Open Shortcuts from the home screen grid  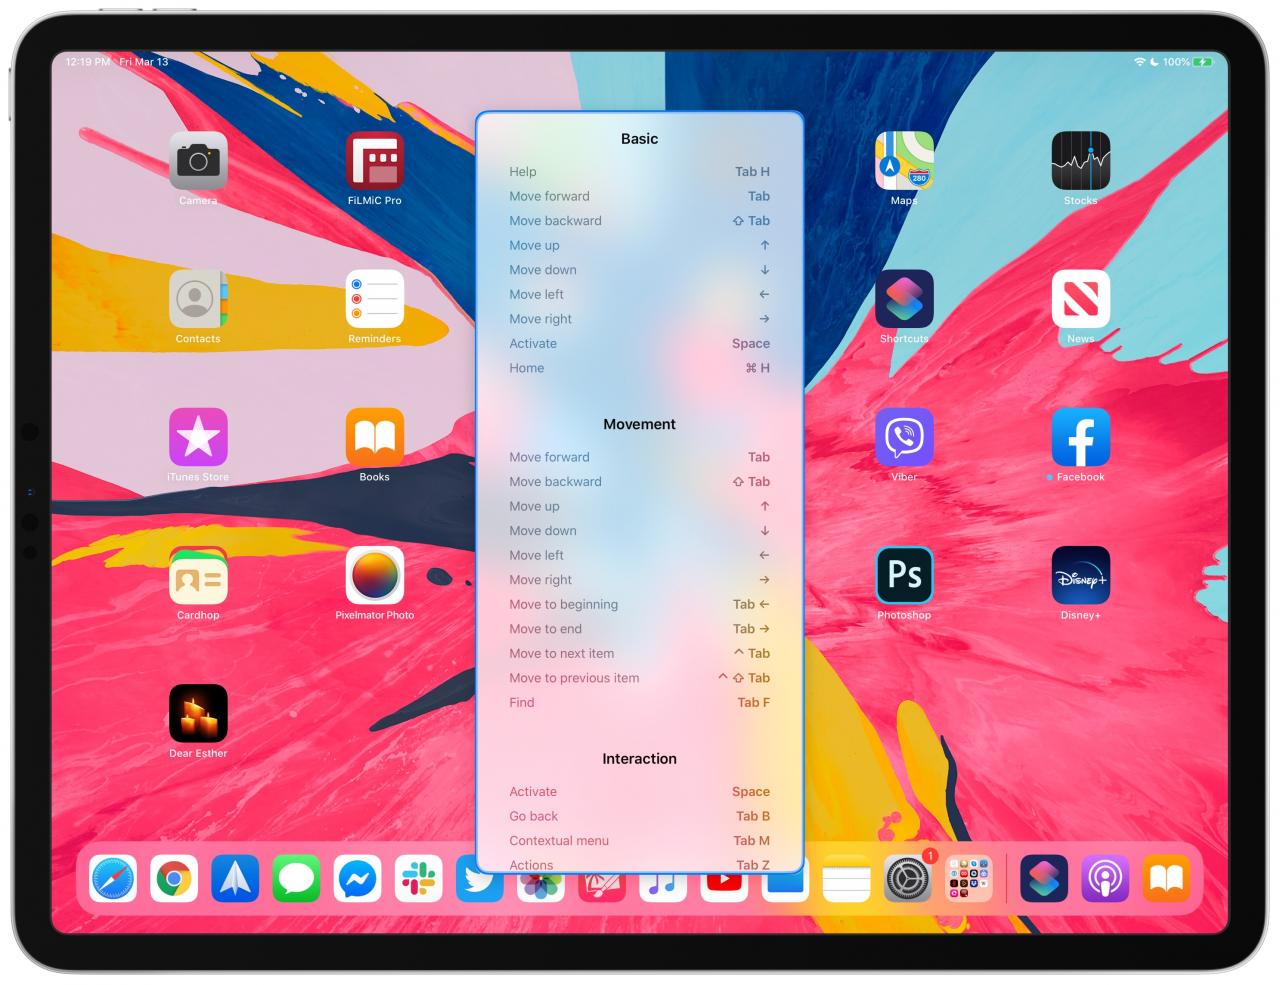point(904,298)
